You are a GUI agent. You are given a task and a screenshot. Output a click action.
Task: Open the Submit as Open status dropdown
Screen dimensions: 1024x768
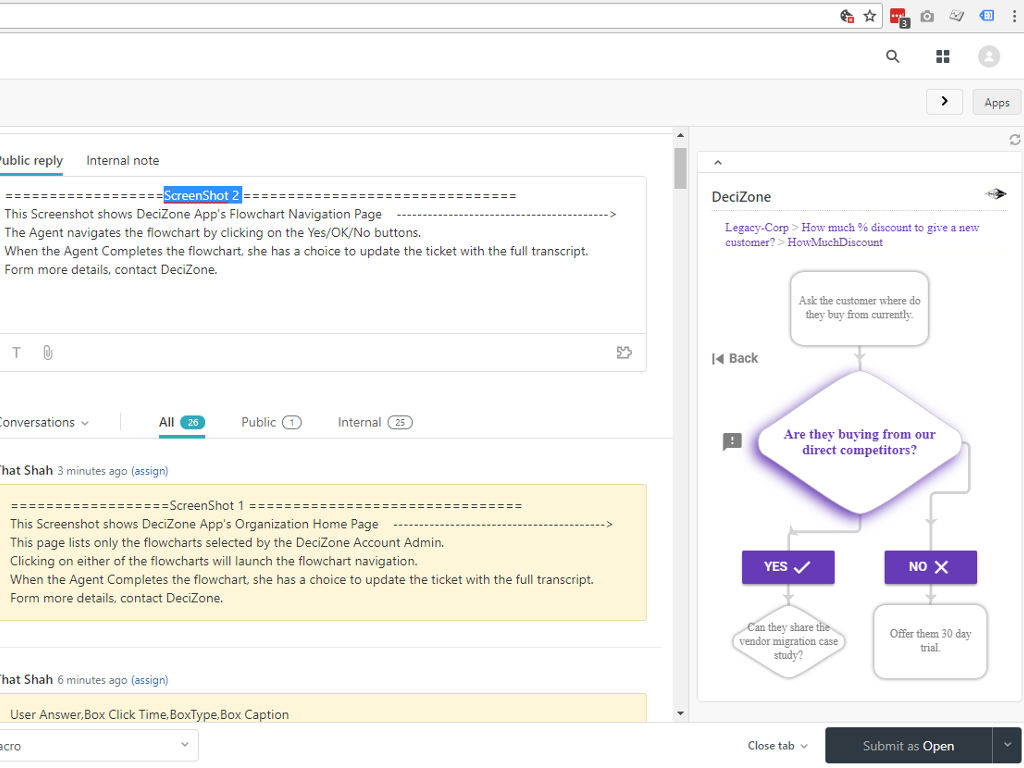(1008, 745)
